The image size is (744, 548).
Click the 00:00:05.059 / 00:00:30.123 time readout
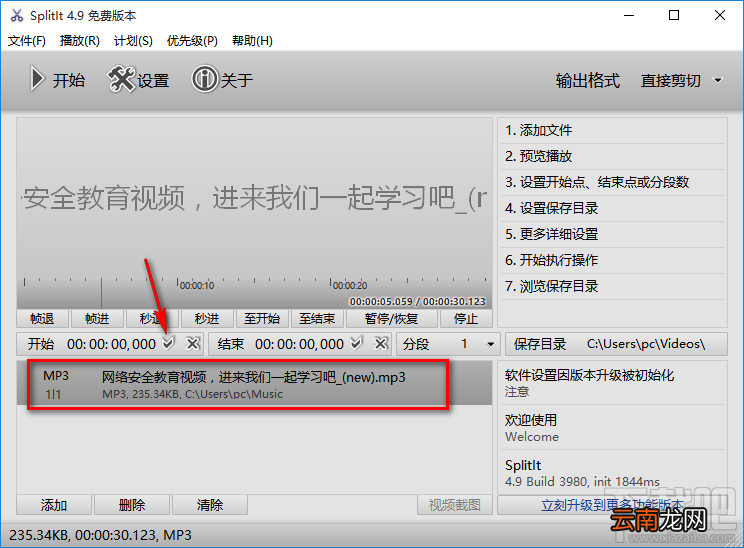pyautogui.click(x=418, y=302)
